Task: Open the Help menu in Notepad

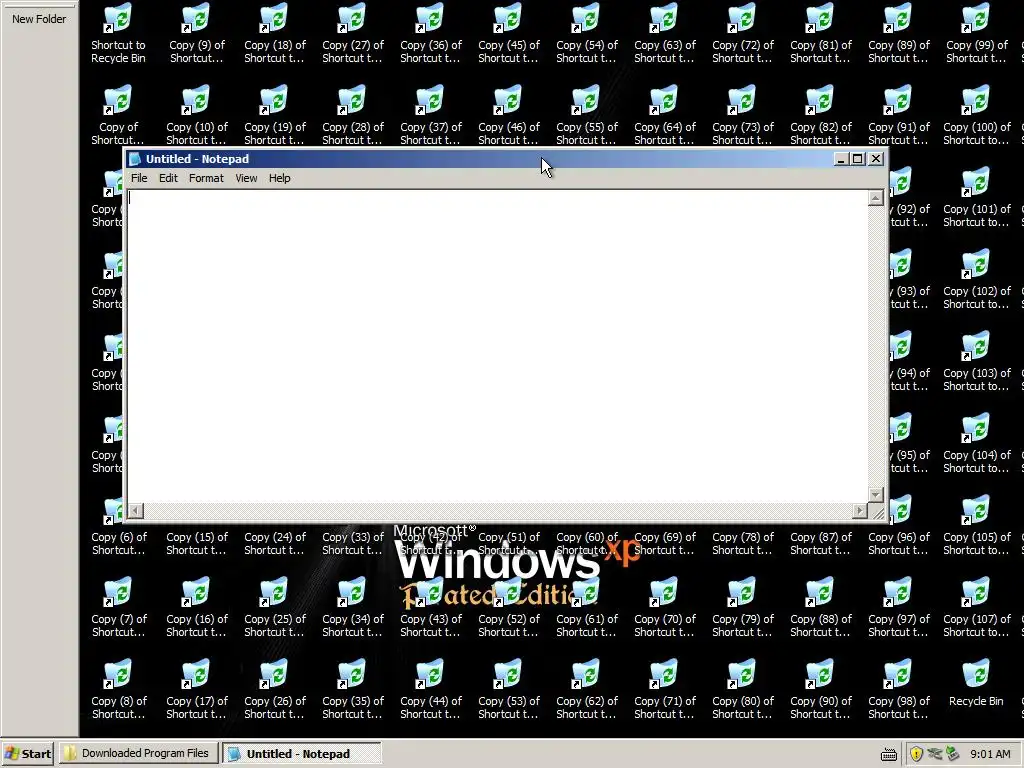Action: [280, 178]
